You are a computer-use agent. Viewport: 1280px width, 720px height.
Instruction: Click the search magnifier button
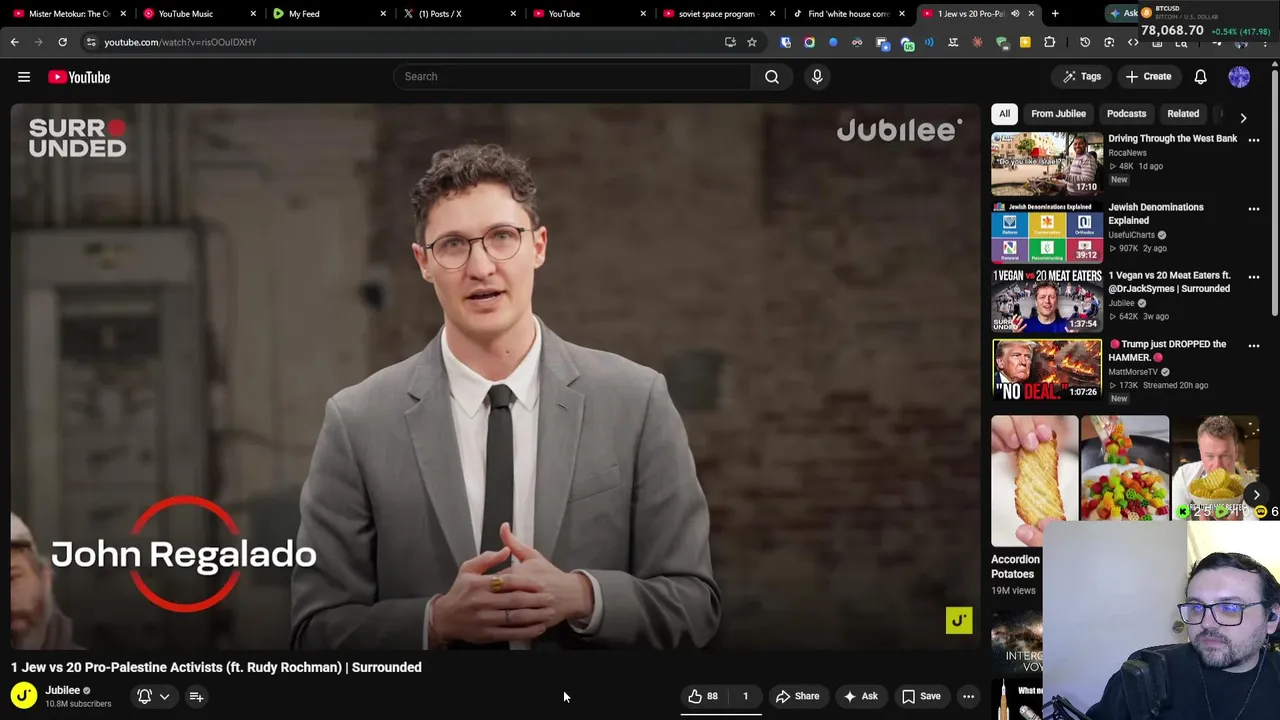(x=772, y=76)
